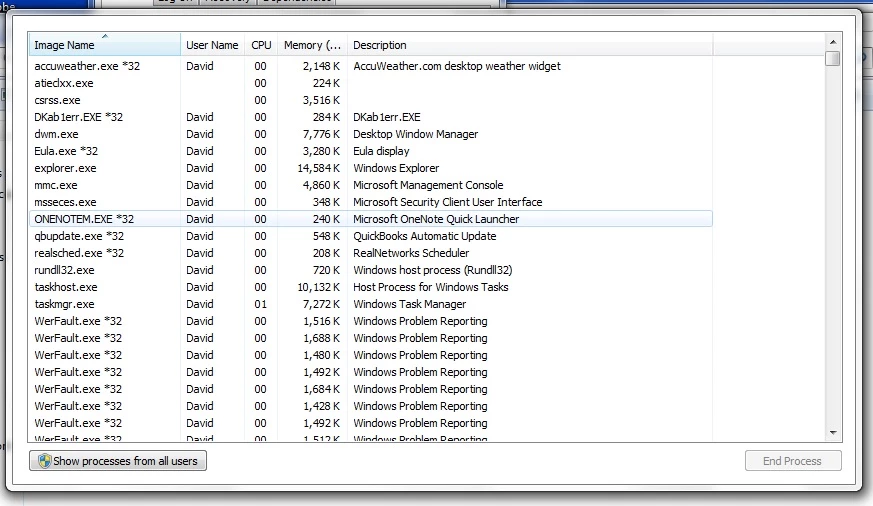
Task: Select the dwm.exe process
Action: click(371, 134)
